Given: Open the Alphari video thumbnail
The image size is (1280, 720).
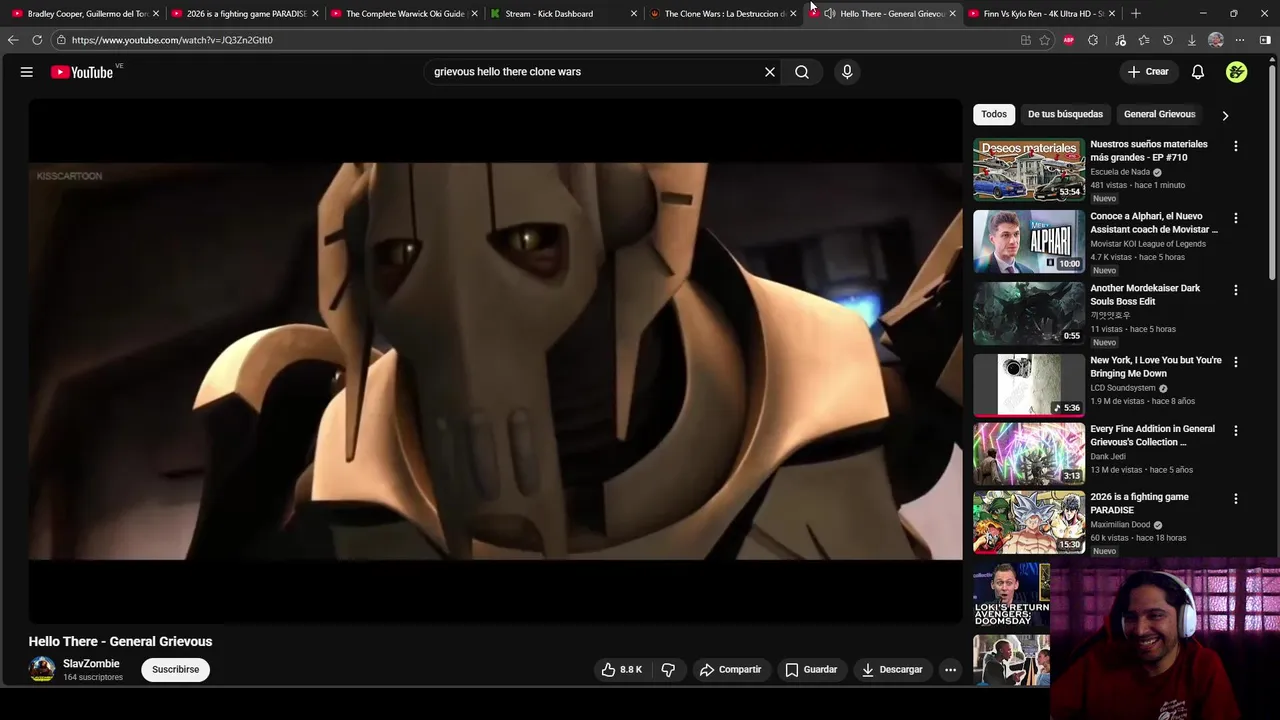Looking at the screenshot, I should pos(1029,241).
